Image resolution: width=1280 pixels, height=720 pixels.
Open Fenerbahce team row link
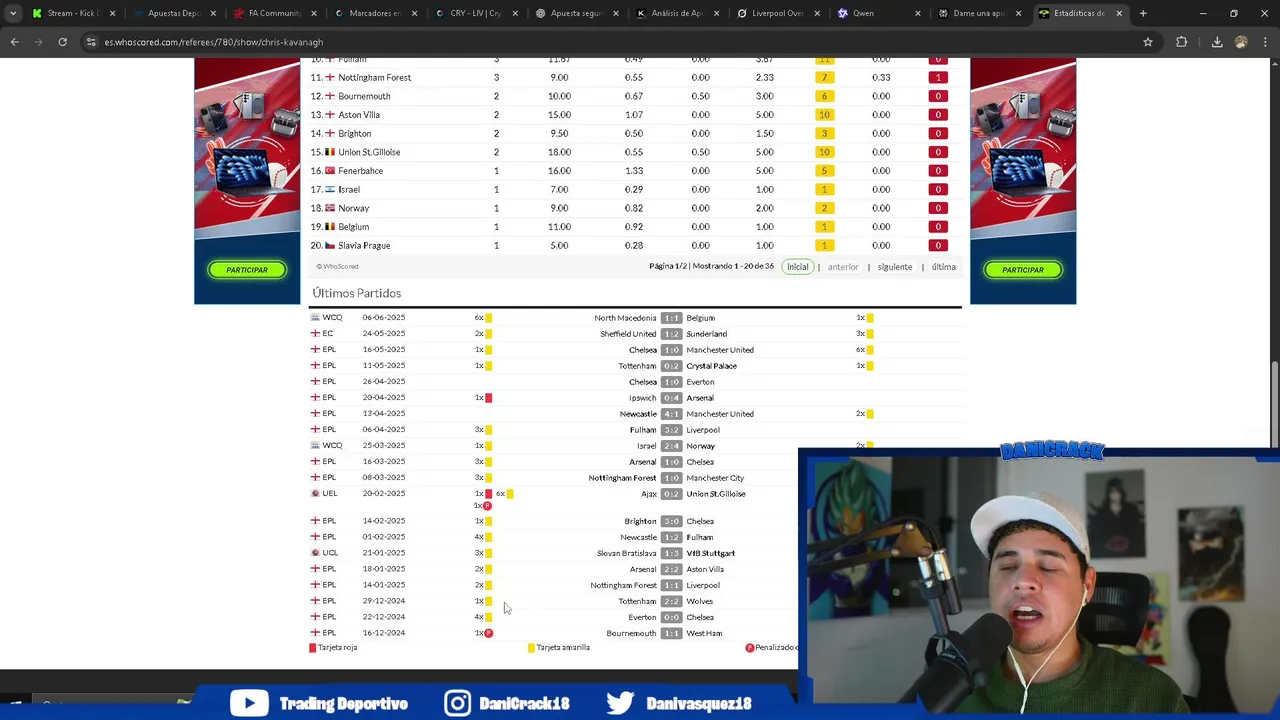(x=360, y=171)
